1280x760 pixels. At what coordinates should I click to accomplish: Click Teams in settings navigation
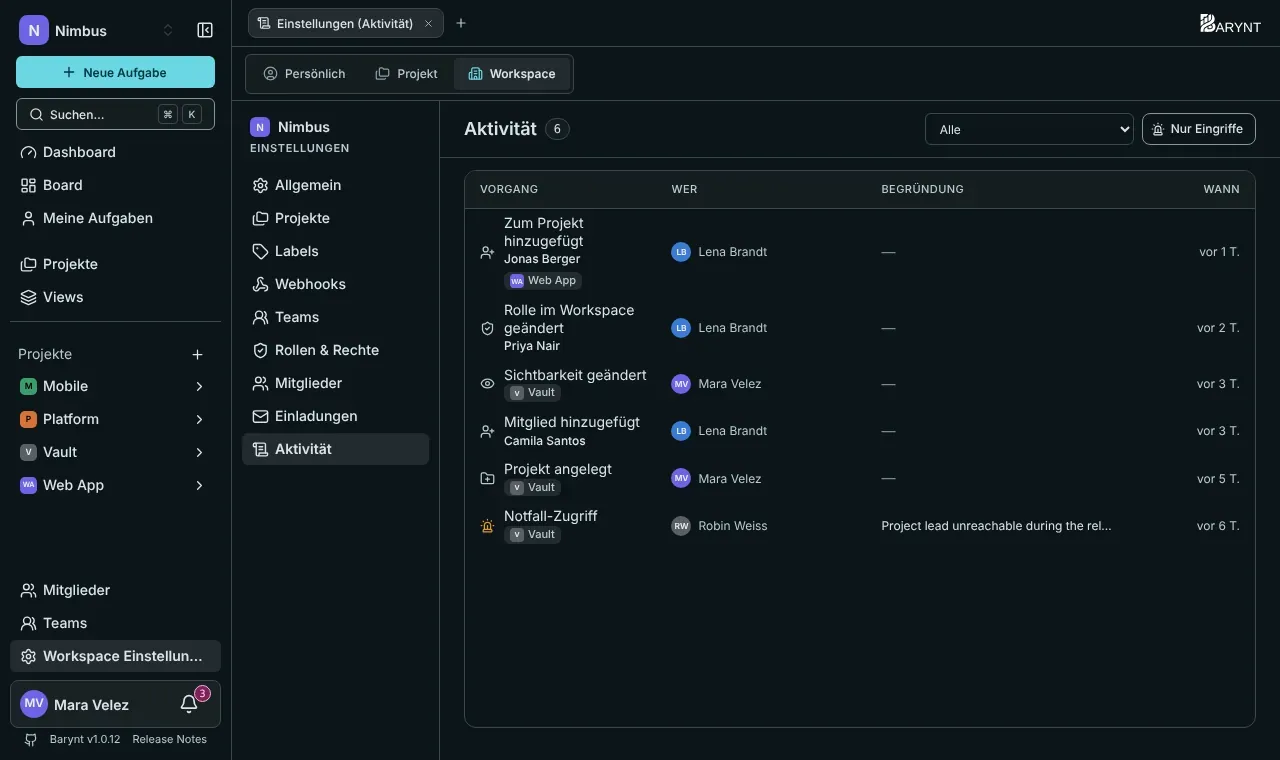click(335, 317)
